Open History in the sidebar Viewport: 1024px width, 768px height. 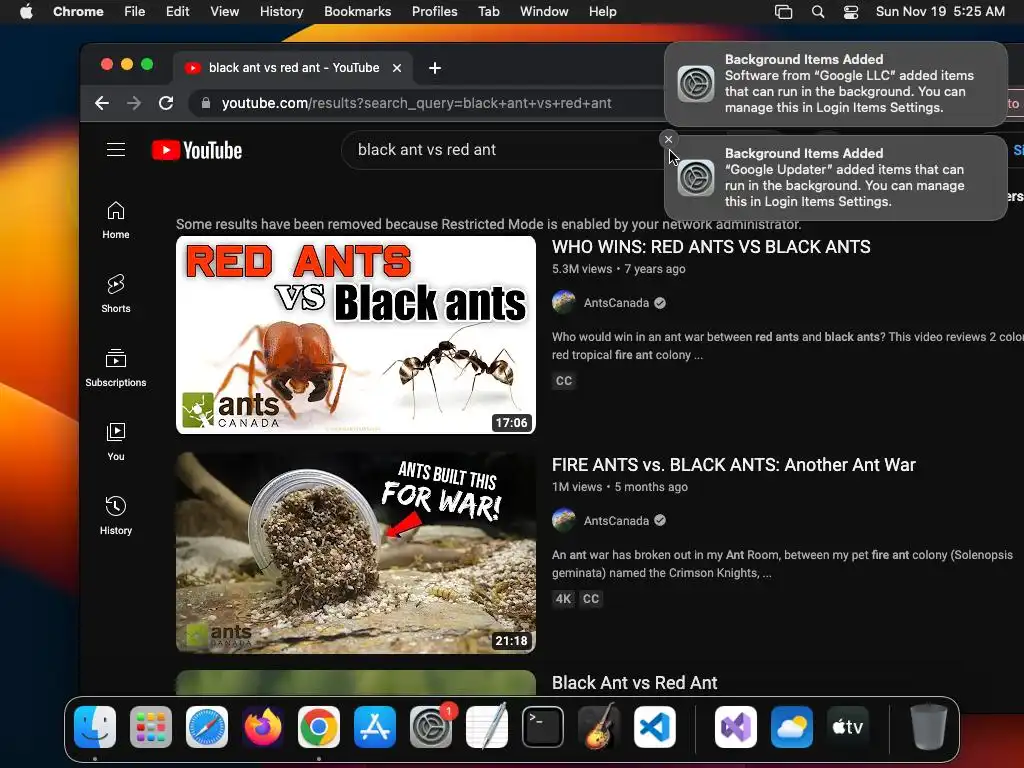click(x=116, y=516)
